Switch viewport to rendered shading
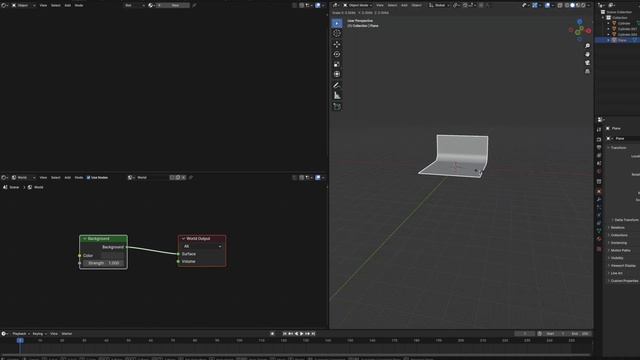This screenshot has width=640, height=360. (584, 5)
